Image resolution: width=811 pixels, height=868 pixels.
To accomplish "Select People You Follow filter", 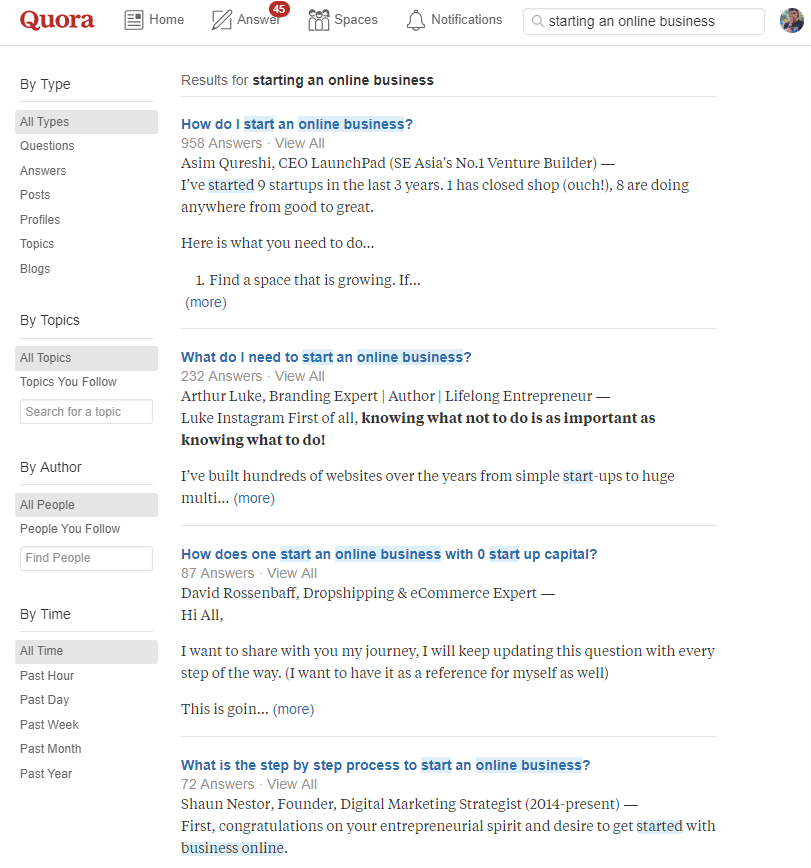I will pyautogui.click(x=70, y=529).
